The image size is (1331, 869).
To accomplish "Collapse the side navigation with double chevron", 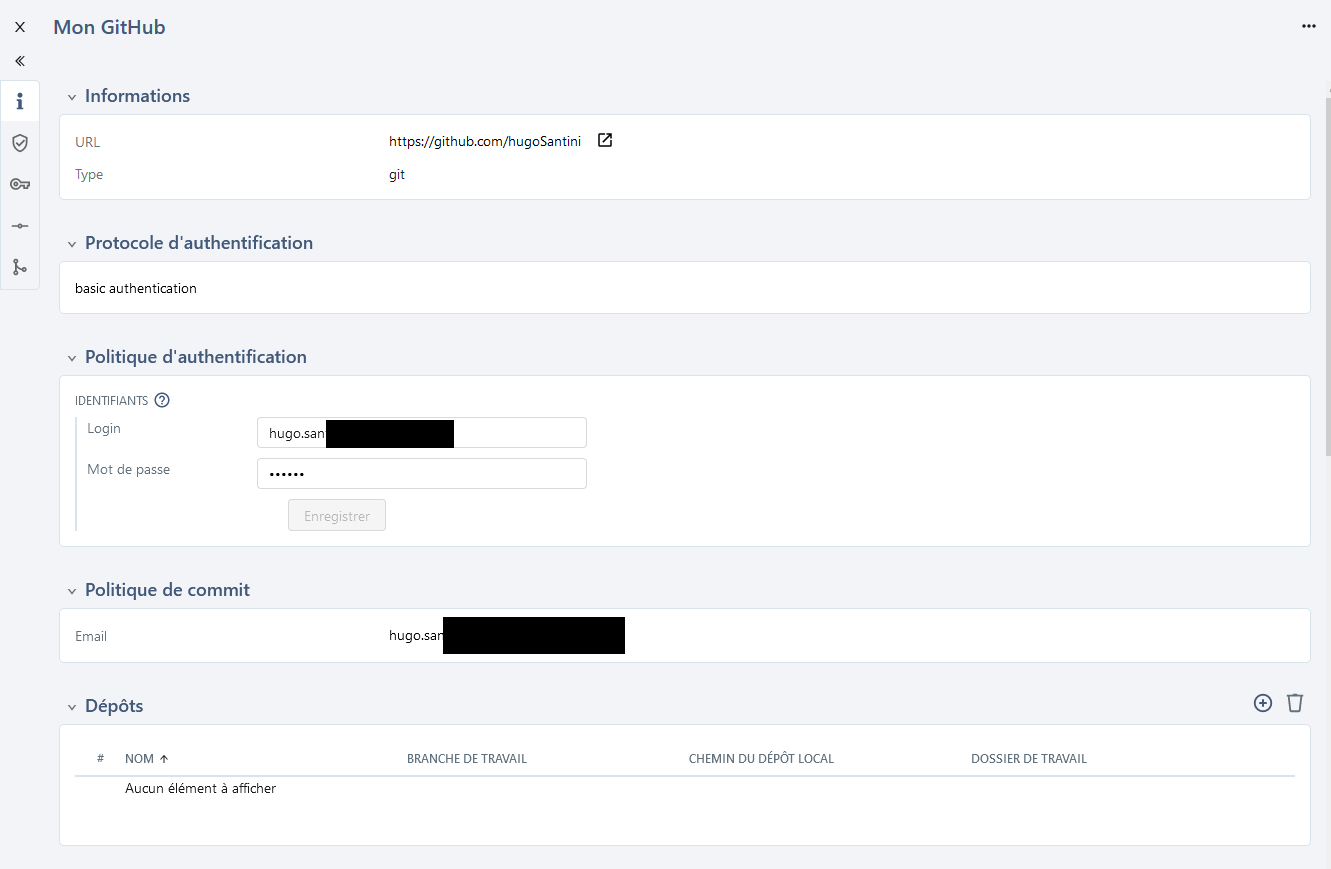I will tap(20, 61).
